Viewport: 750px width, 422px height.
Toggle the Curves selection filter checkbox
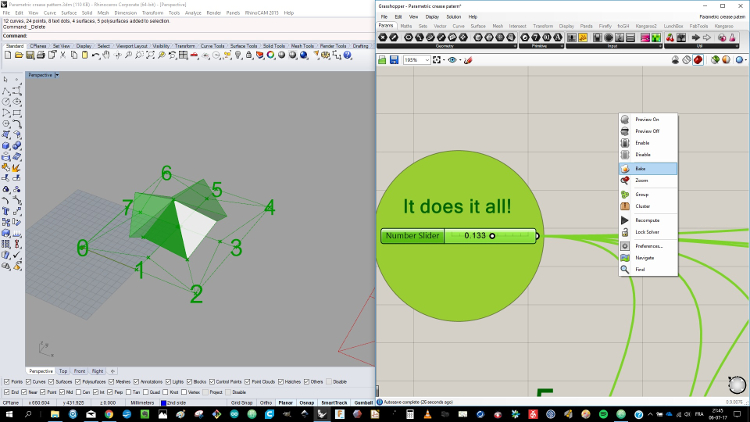click(28, 382)
